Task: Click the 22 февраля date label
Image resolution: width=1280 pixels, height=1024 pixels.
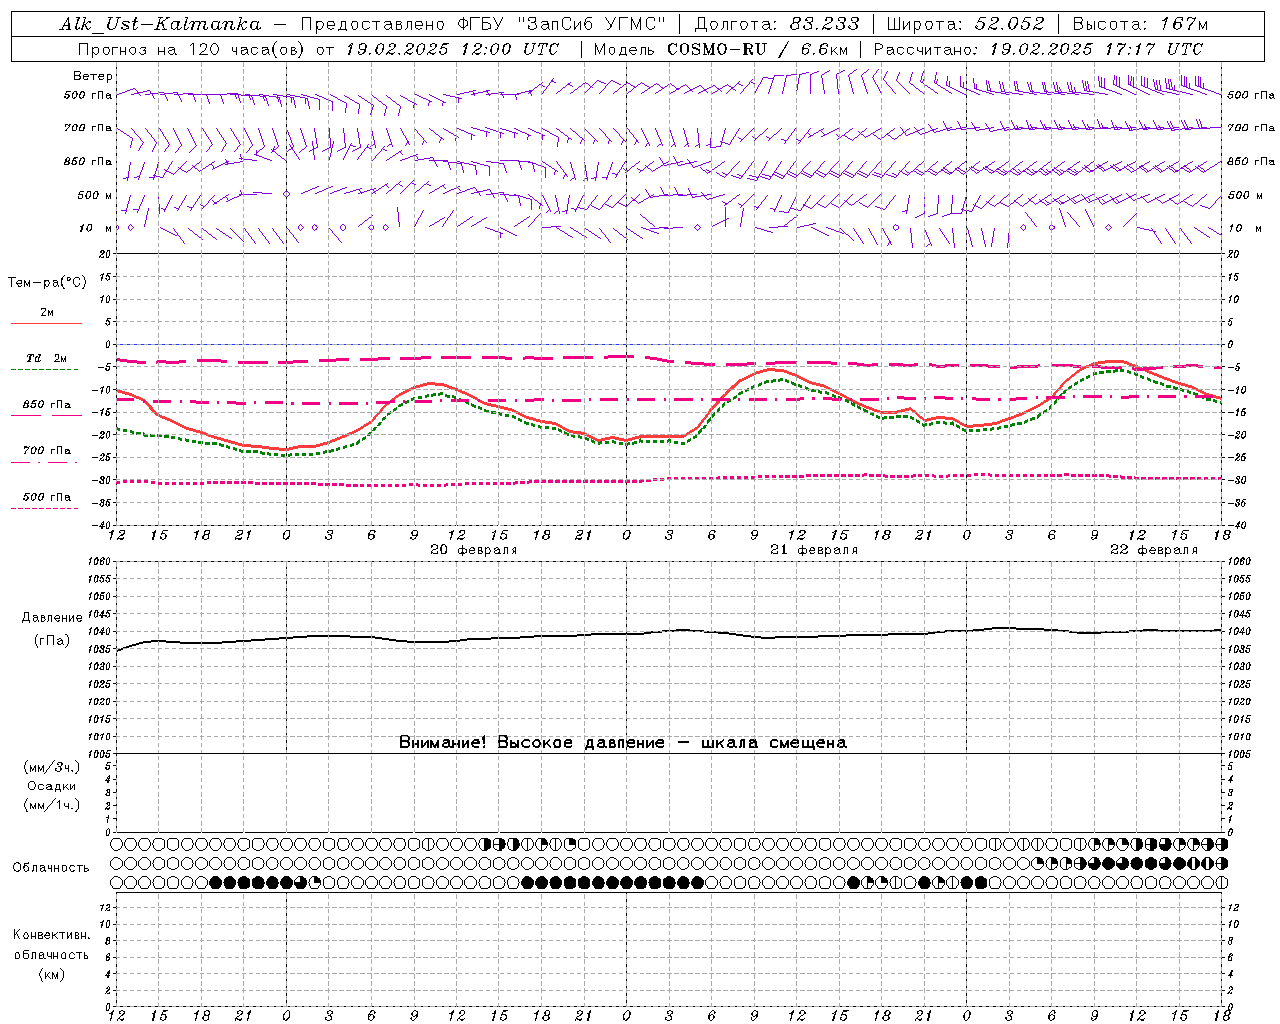Action: (x=1154, y=550)
